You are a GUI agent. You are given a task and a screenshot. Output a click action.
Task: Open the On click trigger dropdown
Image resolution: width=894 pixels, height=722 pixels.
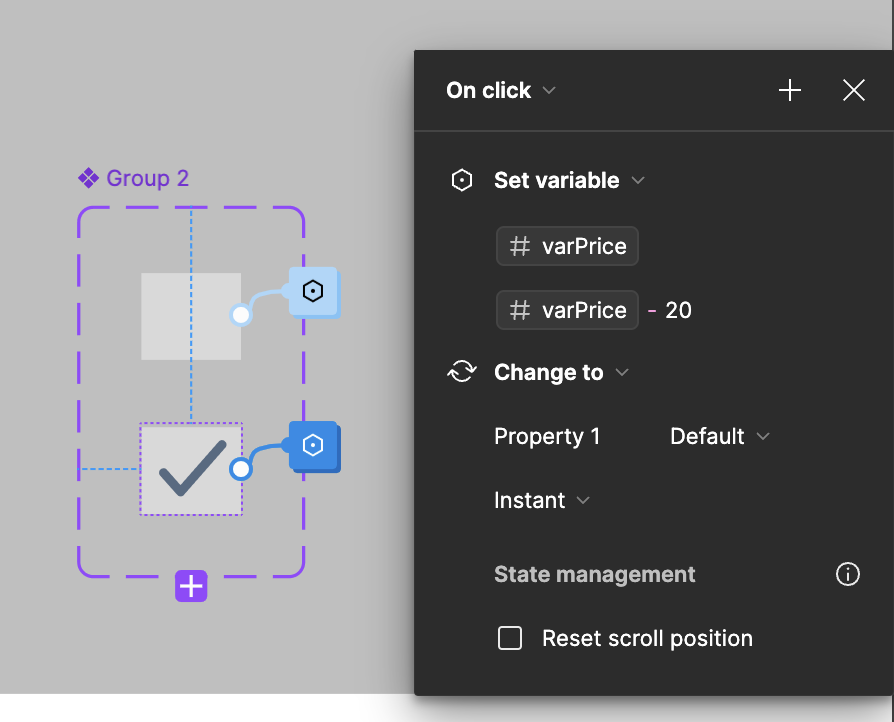pyautogui.click(x=501, y=90)
